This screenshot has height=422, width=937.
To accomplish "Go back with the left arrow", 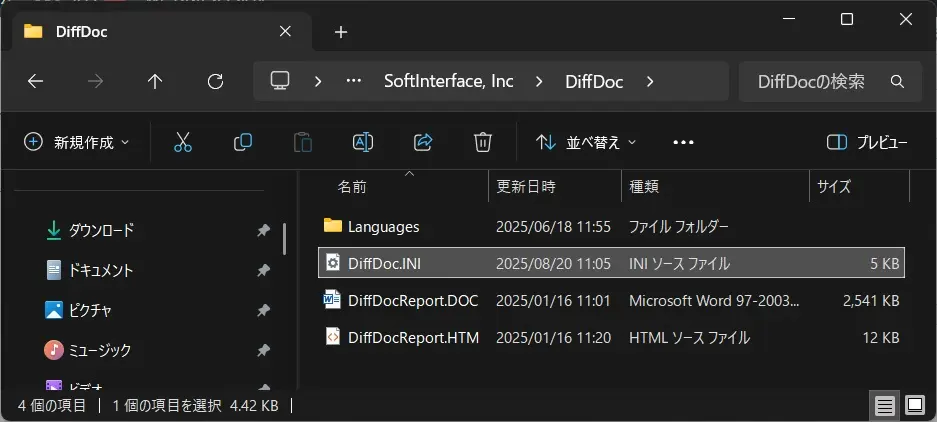I will tap(35, 81).
